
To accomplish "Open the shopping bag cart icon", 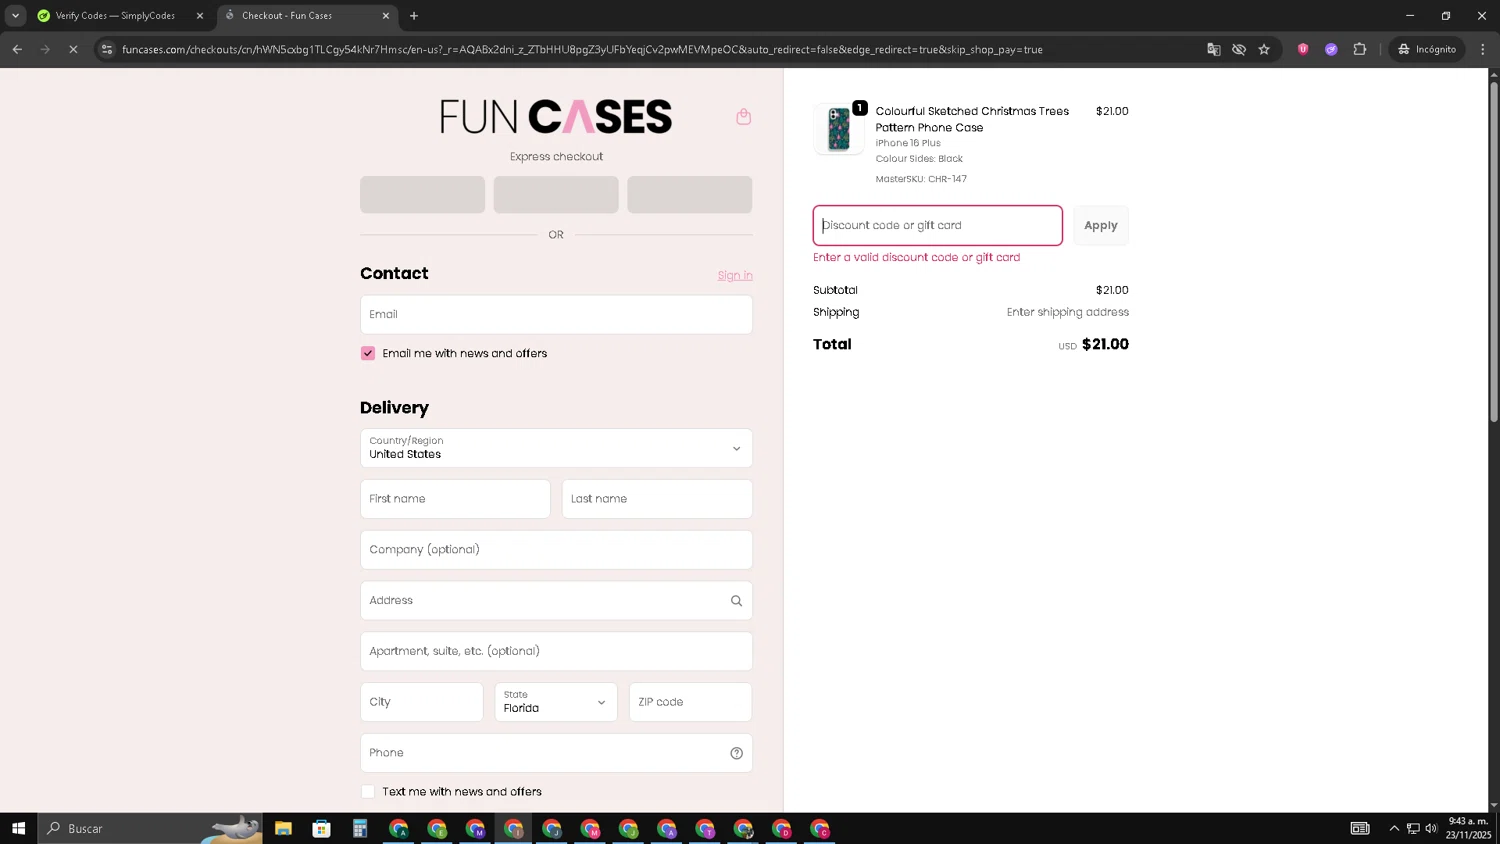I will (x=743, y=117).
